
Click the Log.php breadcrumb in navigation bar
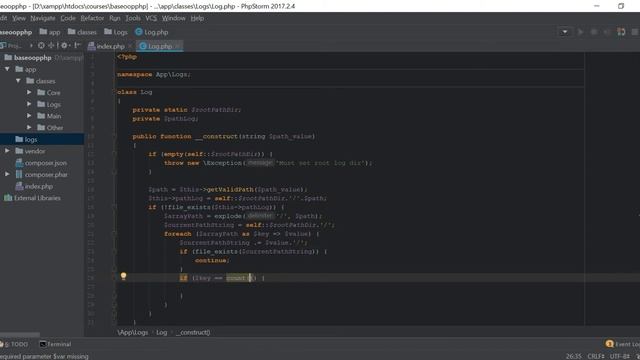(151, 32)
